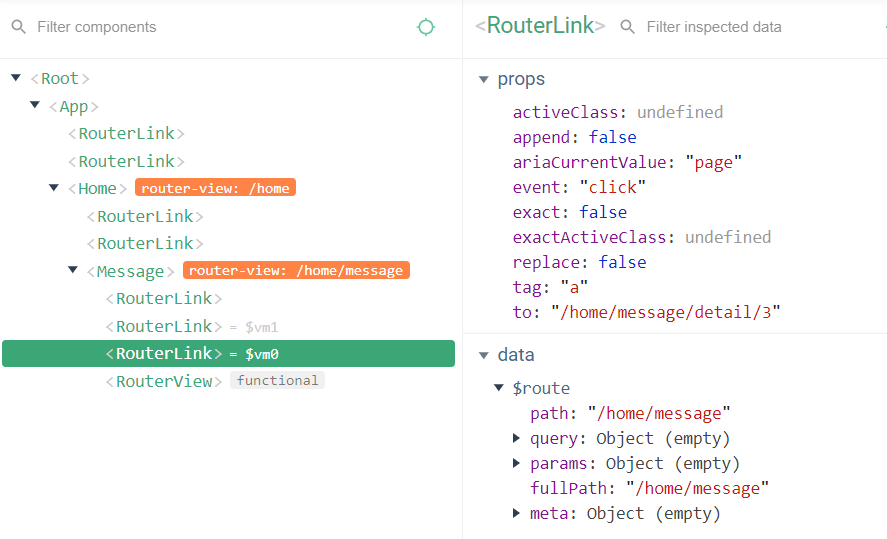Click the exactActiveClass: undefined prop
Screen dimensions: 887x539
pyautogui.click(x=642, y=237)
